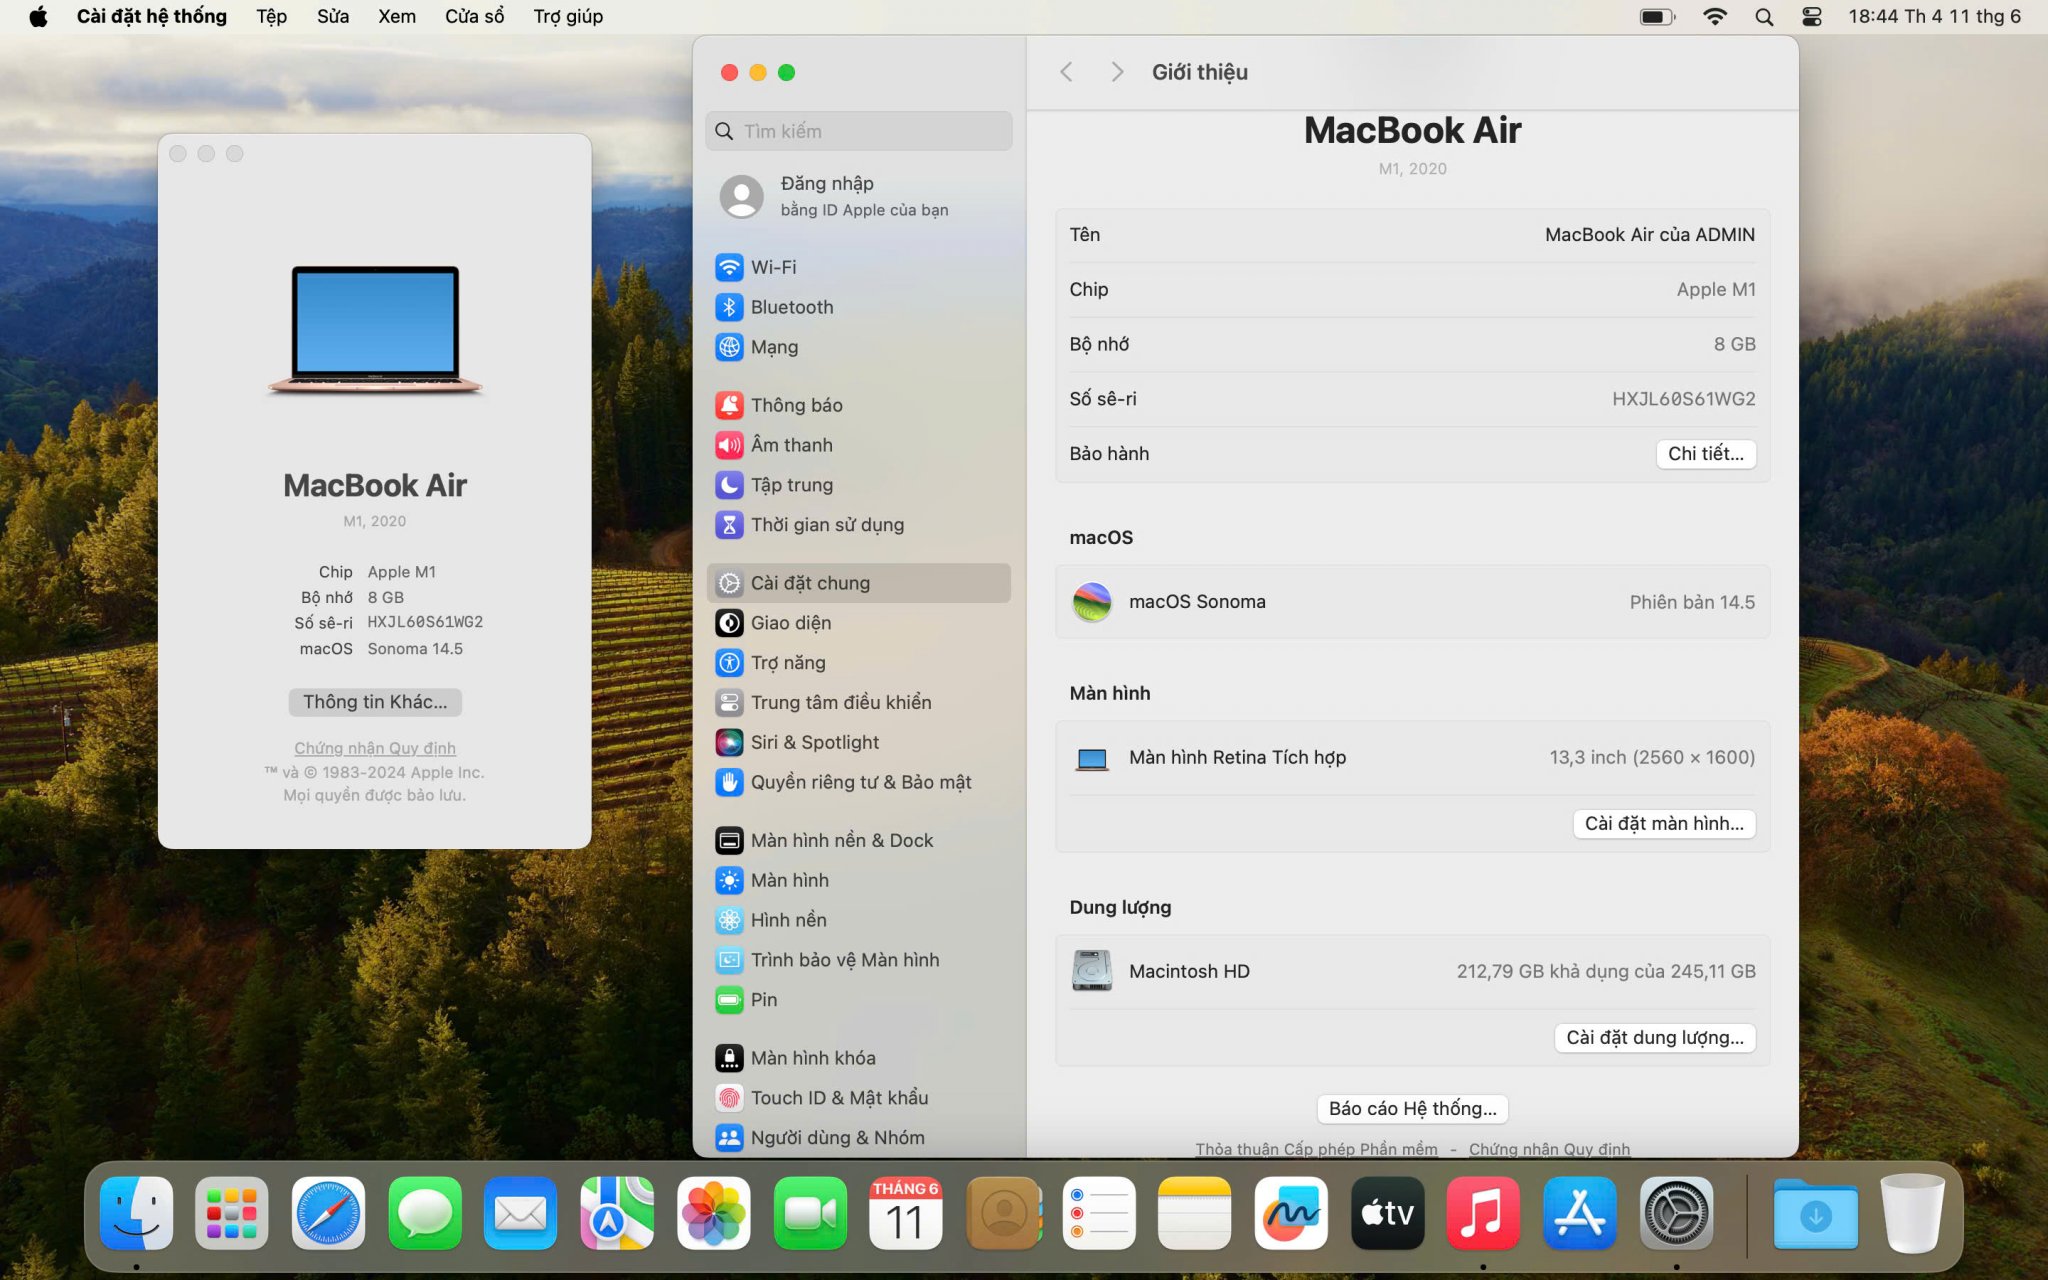Open Thông báo notification settings

796,405
